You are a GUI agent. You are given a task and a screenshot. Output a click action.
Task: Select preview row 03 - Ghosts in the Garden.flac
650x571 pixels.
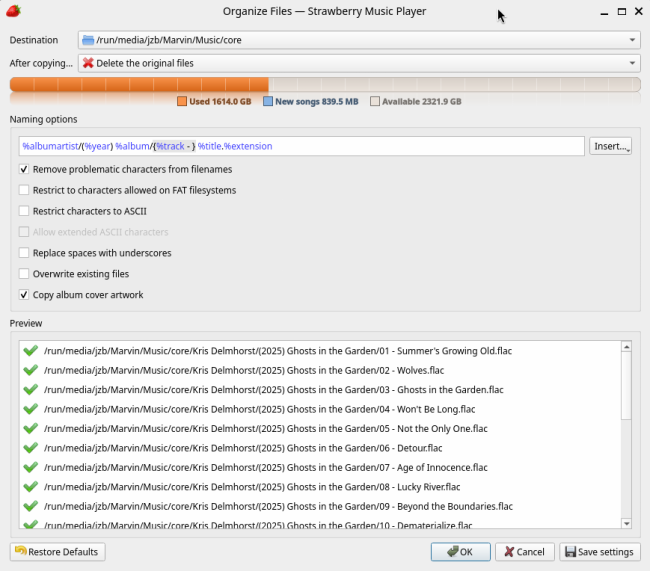[x=320, y=390]
